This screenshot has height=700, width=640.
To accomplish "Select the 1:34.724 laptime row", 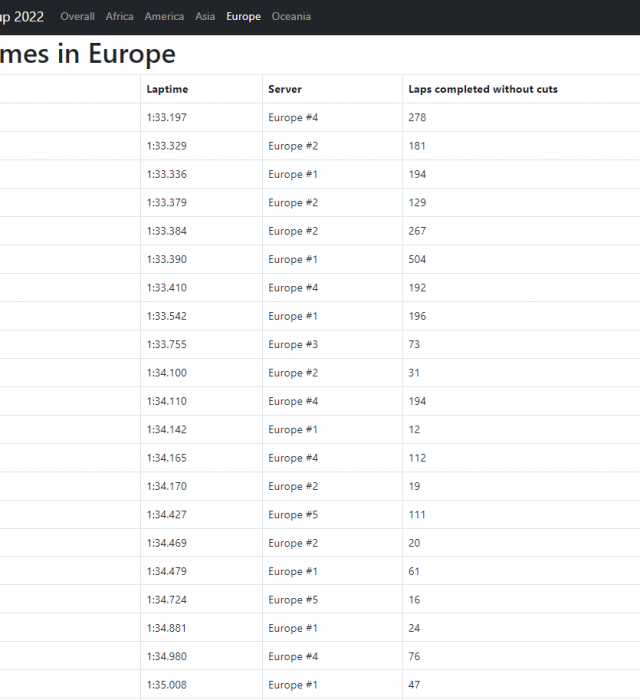I will coord(166,600).
